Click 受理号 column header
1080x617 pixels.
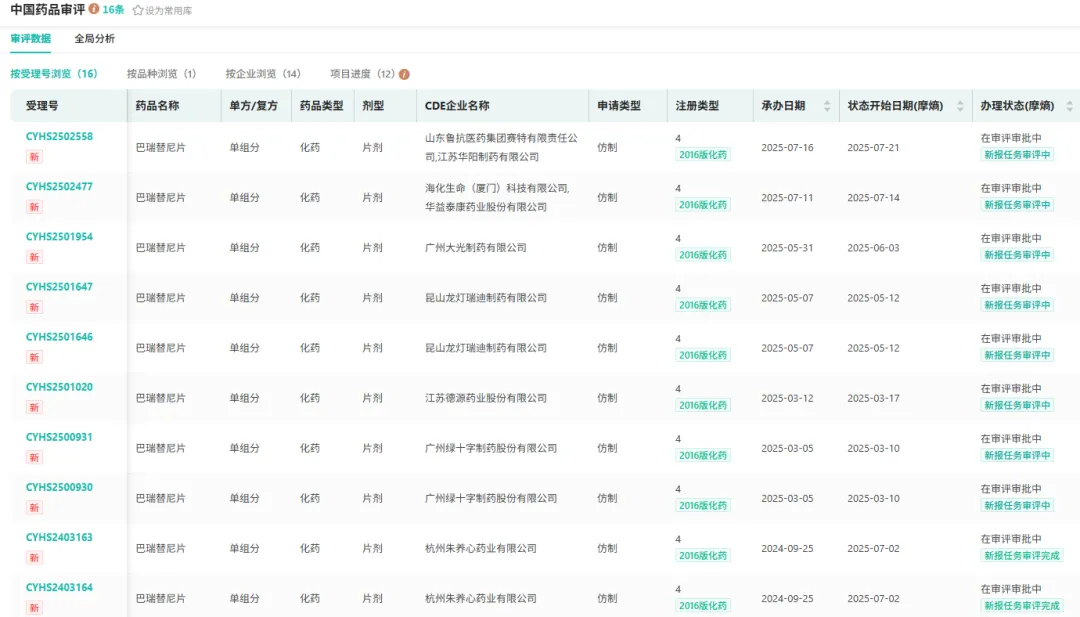click(42, 106)
